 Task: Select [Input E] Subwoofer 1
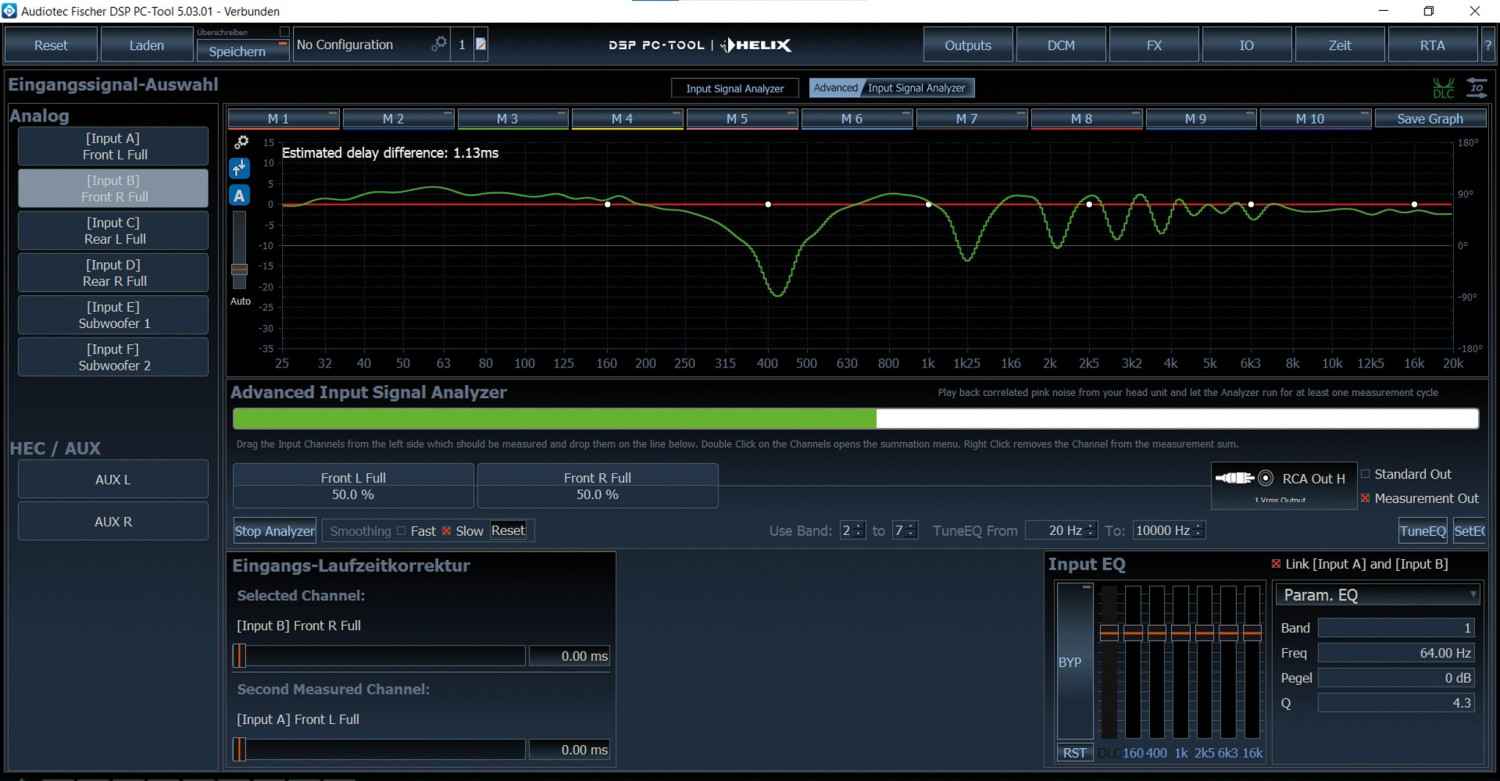pos(113,315)
